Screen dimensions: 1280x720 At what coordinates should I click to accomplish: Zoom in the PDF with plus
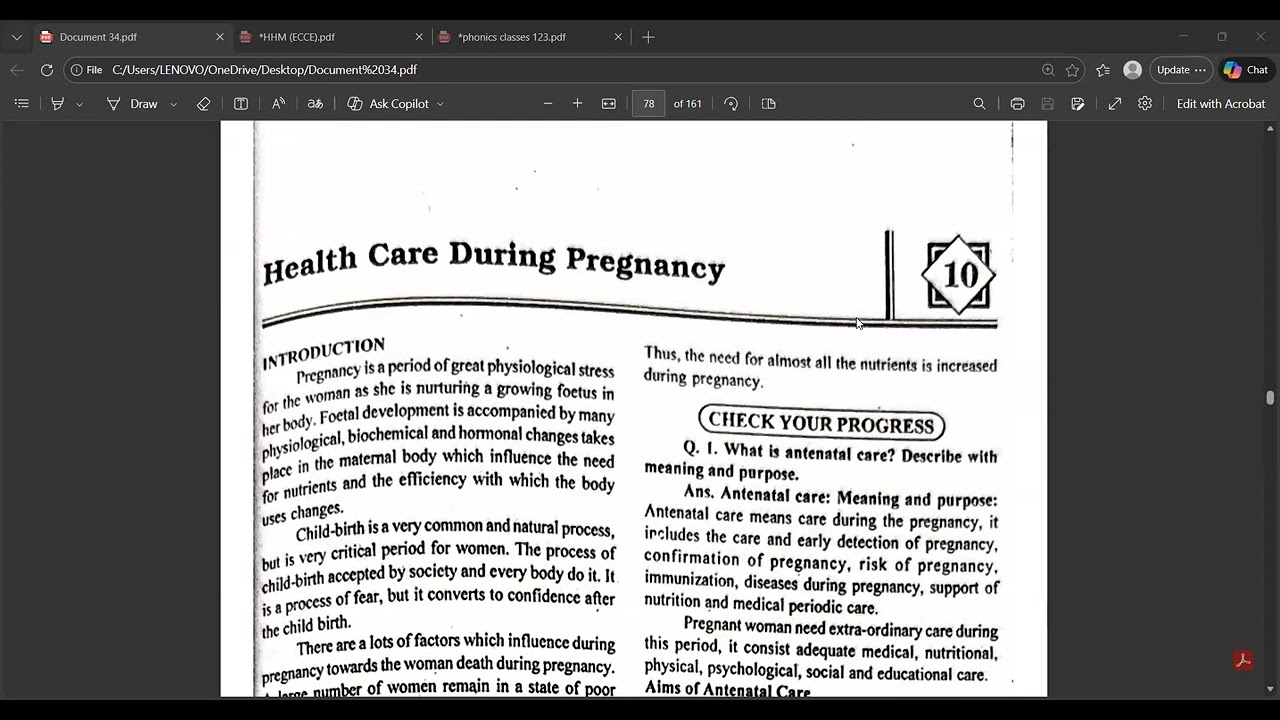coord(577,104)
